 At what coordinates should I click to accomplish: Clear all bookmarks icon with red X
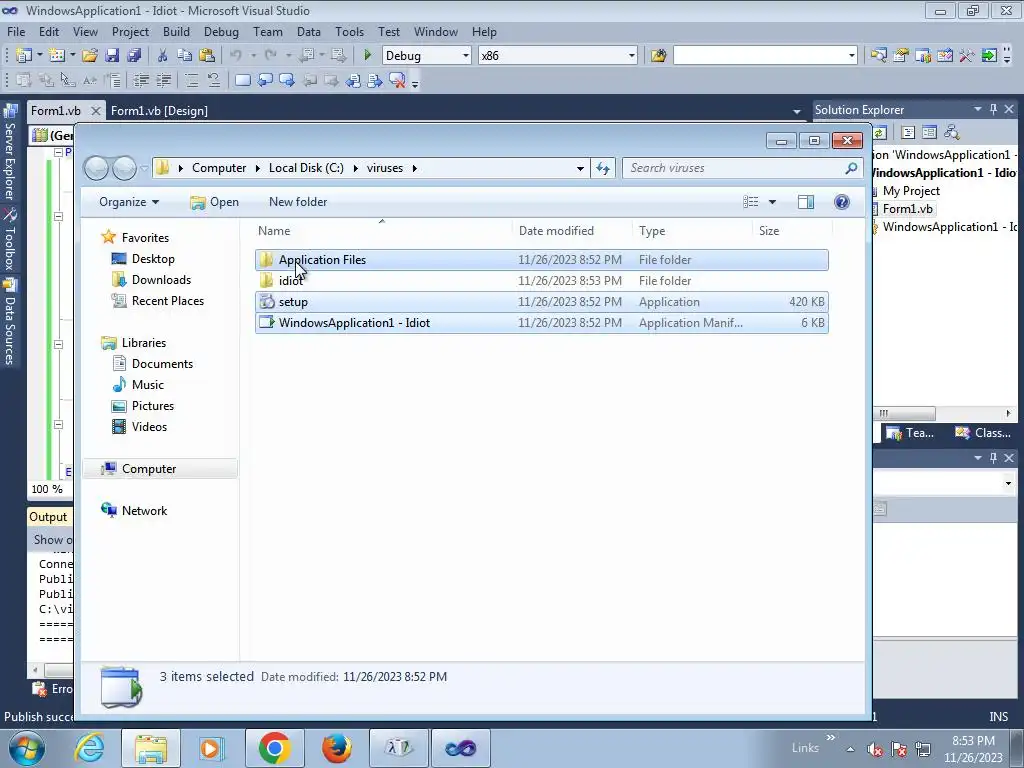396,80
